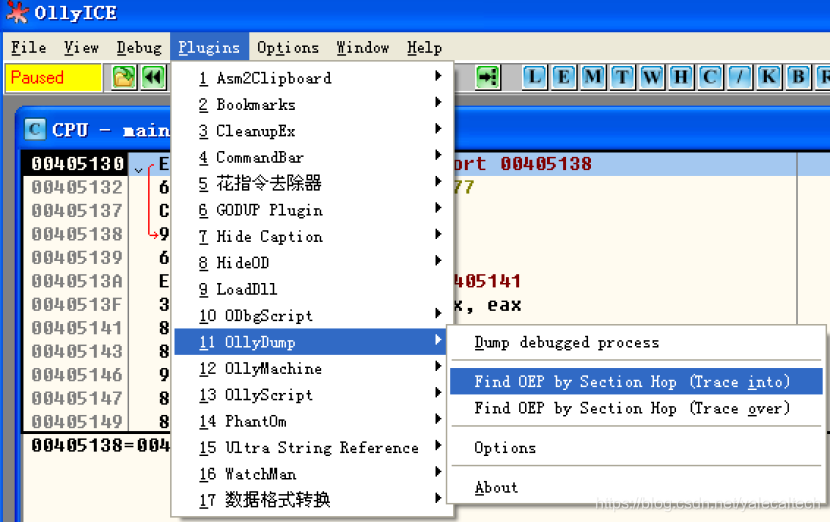Open the View menu

[81, 48]
